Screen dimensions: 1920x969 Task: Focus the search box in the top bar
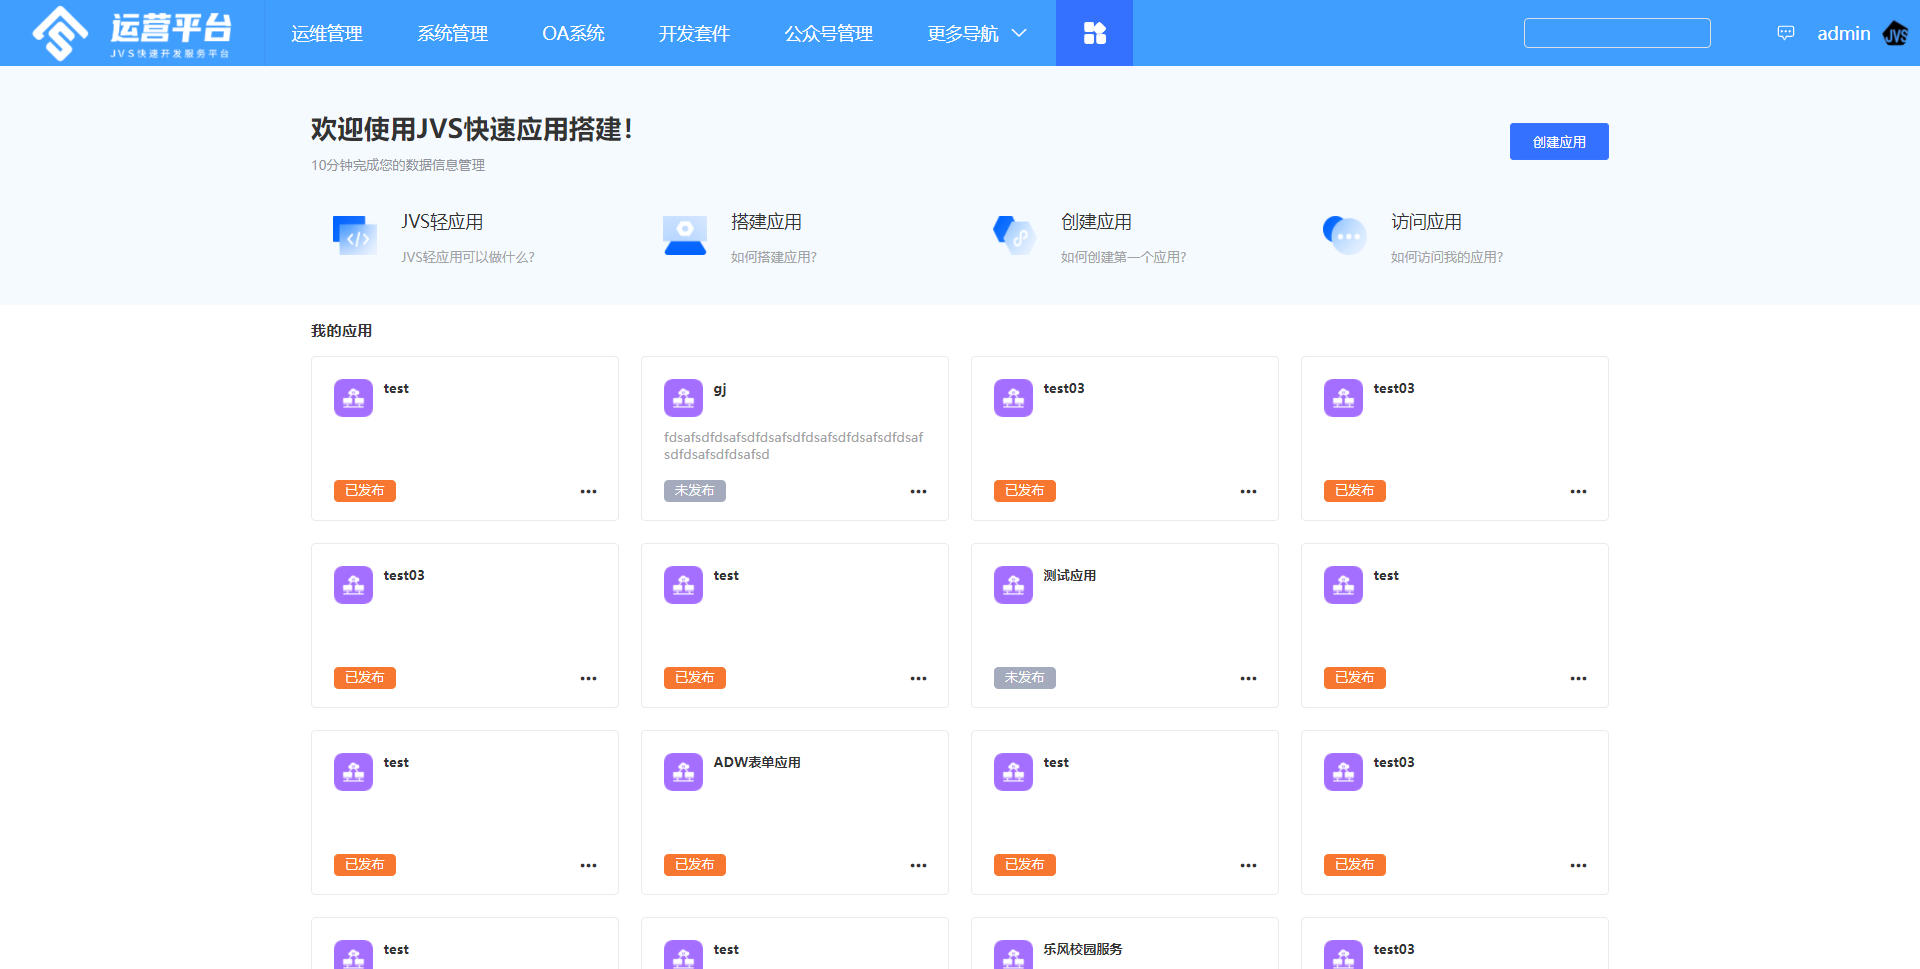1617,33
